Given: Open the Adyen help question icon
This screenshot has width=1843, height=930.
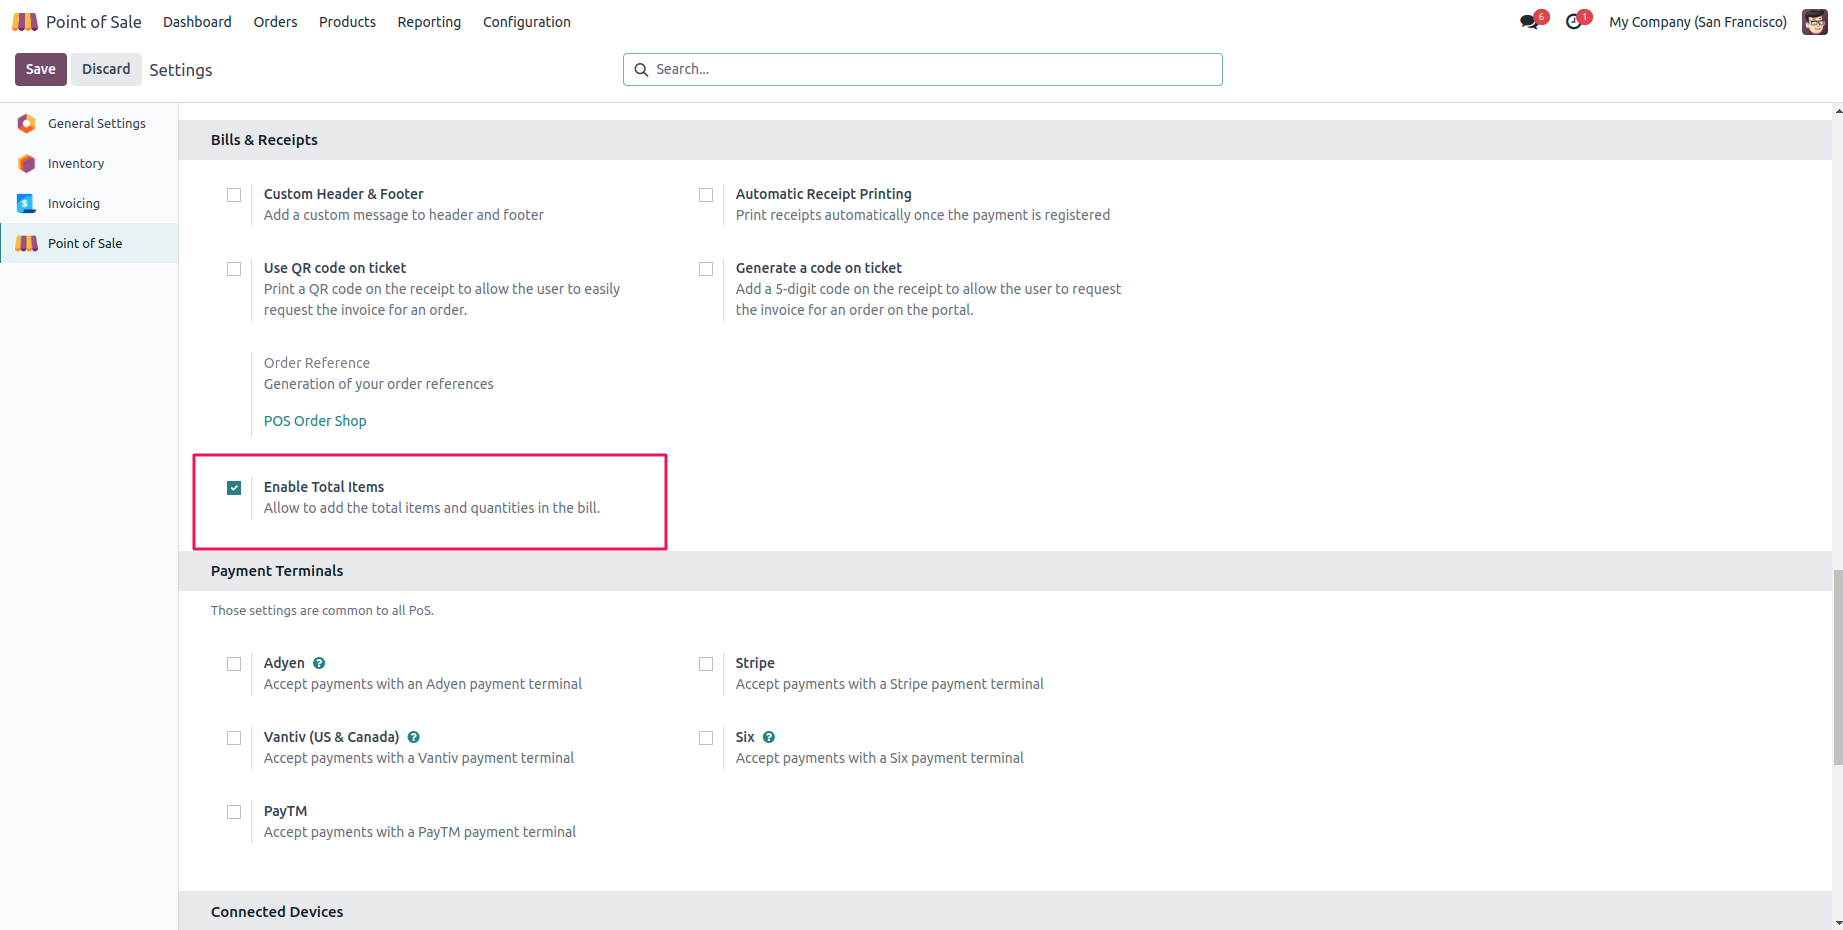Looking at the screenshot, I should 319,663.
